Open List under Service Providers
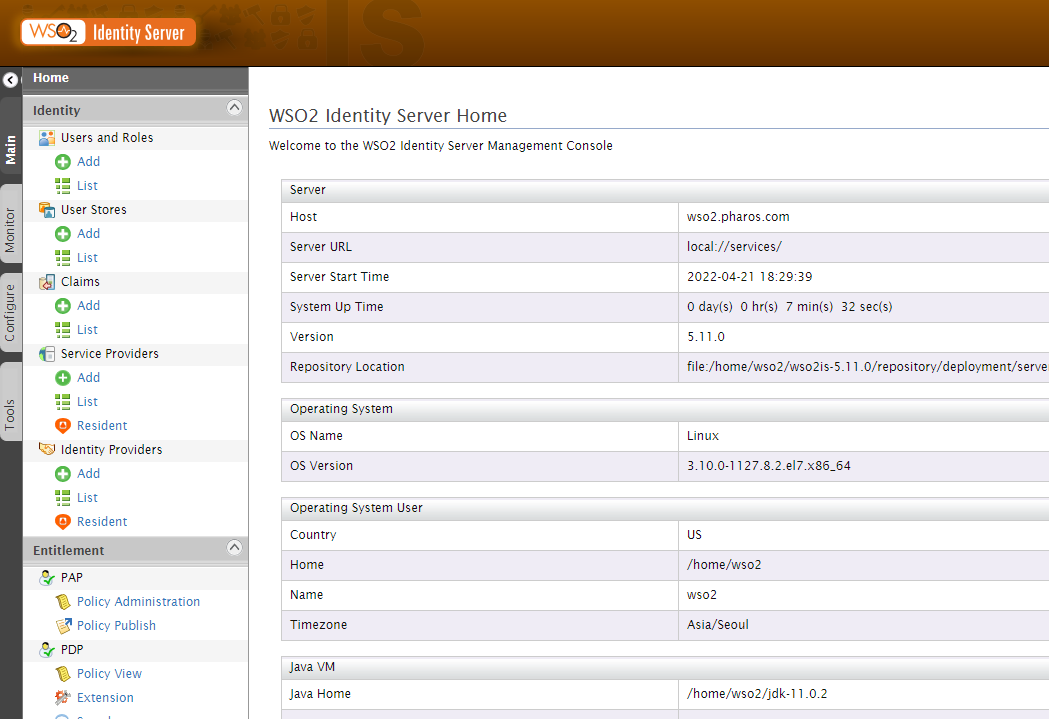The width and height of the screenshot is (1049, 719). pos(87,402)
